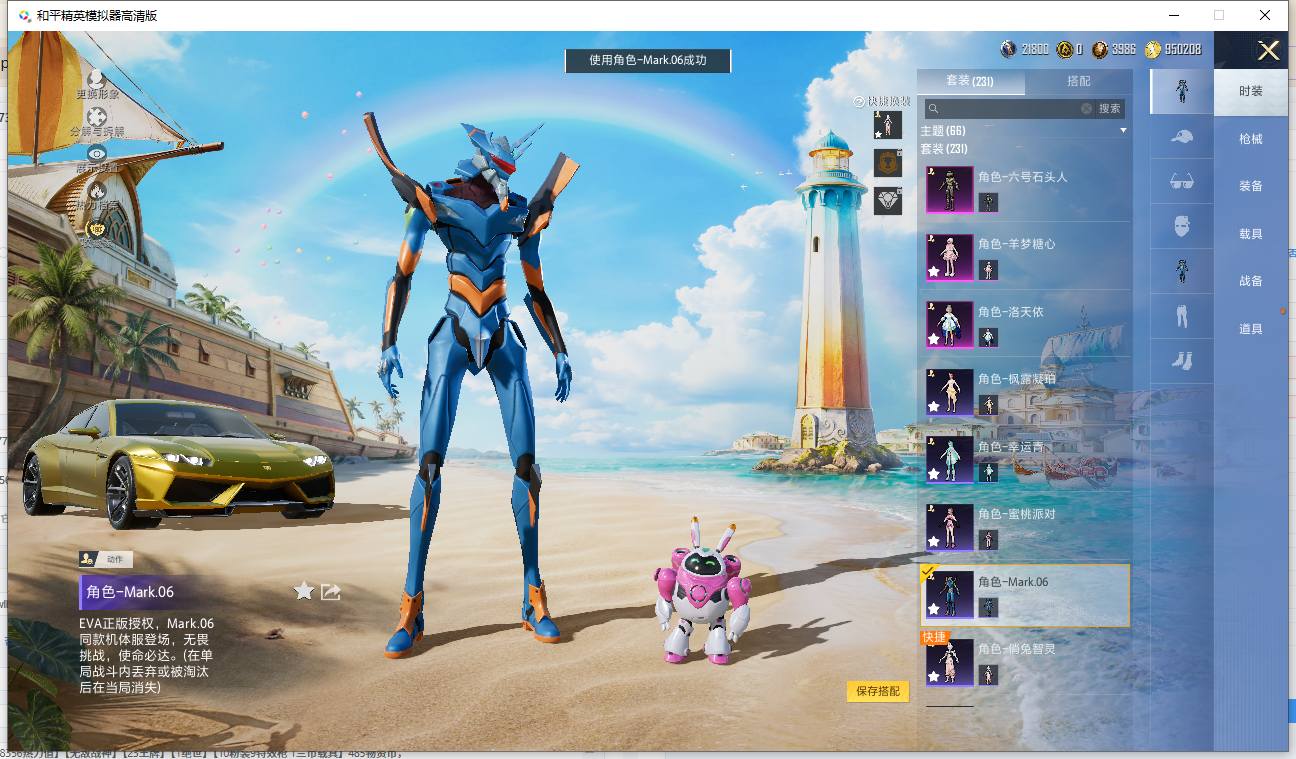Image resolution: width=1296 pixels, height=759 pixels.
Task: Switch to the 搭配 tab
Action: click(x=1079, y=81)
